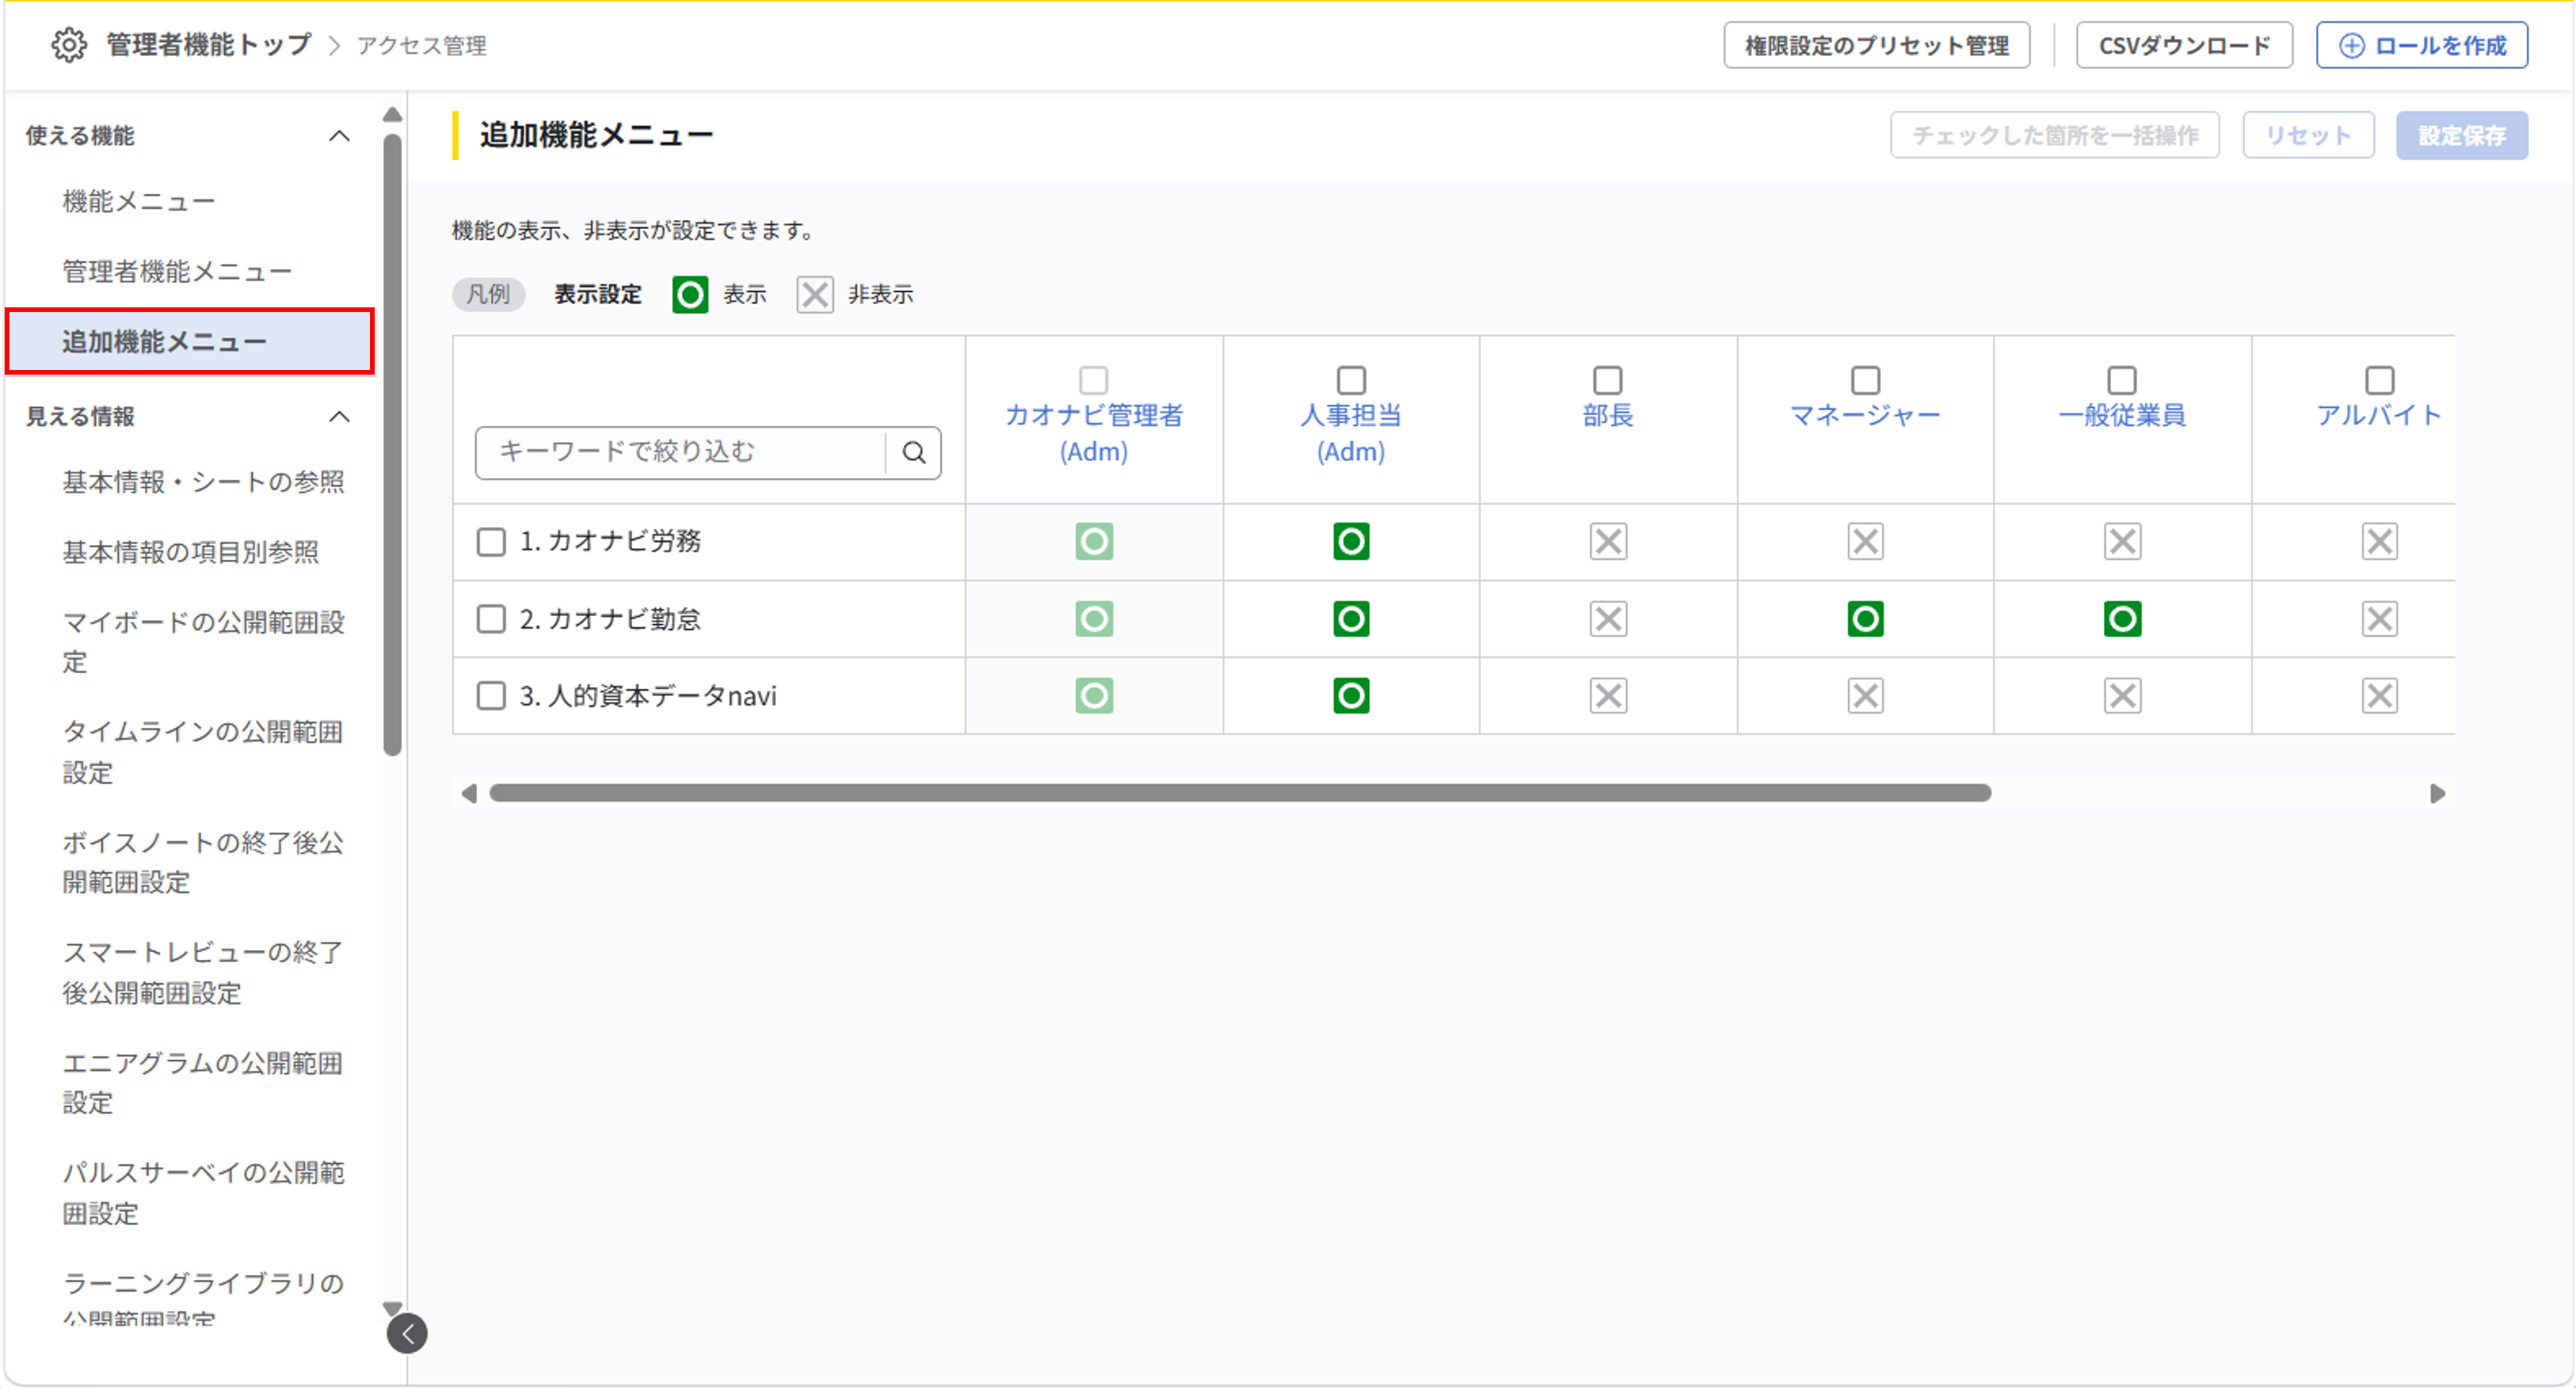Click the settings gear icon in breadcrumb

pos(69,45)
